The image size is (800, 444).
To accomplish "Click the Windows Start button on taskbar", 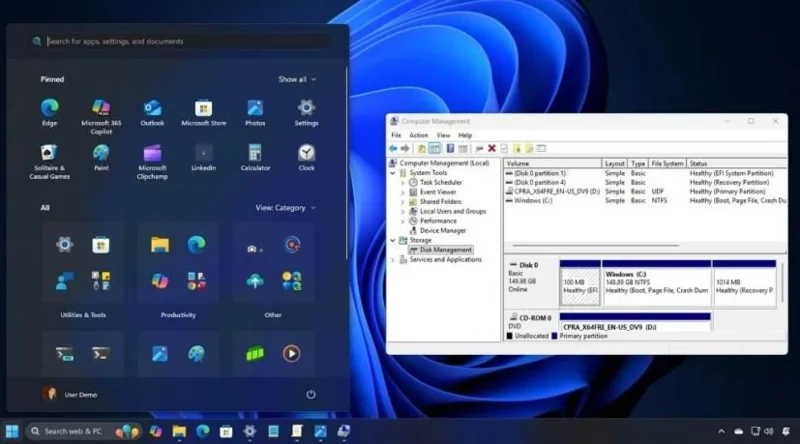I will 12,432.
